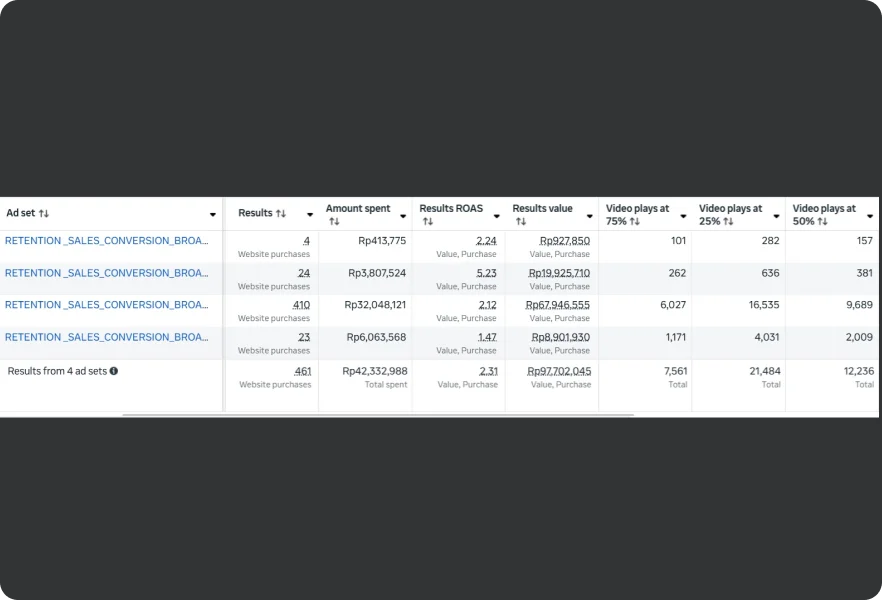Open the Amount spent column dropdown caret
882x600 pixels.
tap(403, 216)
